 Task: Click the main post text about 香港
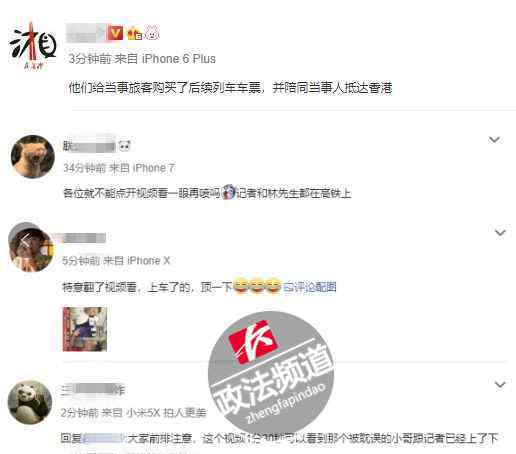[x=230, y=88]
